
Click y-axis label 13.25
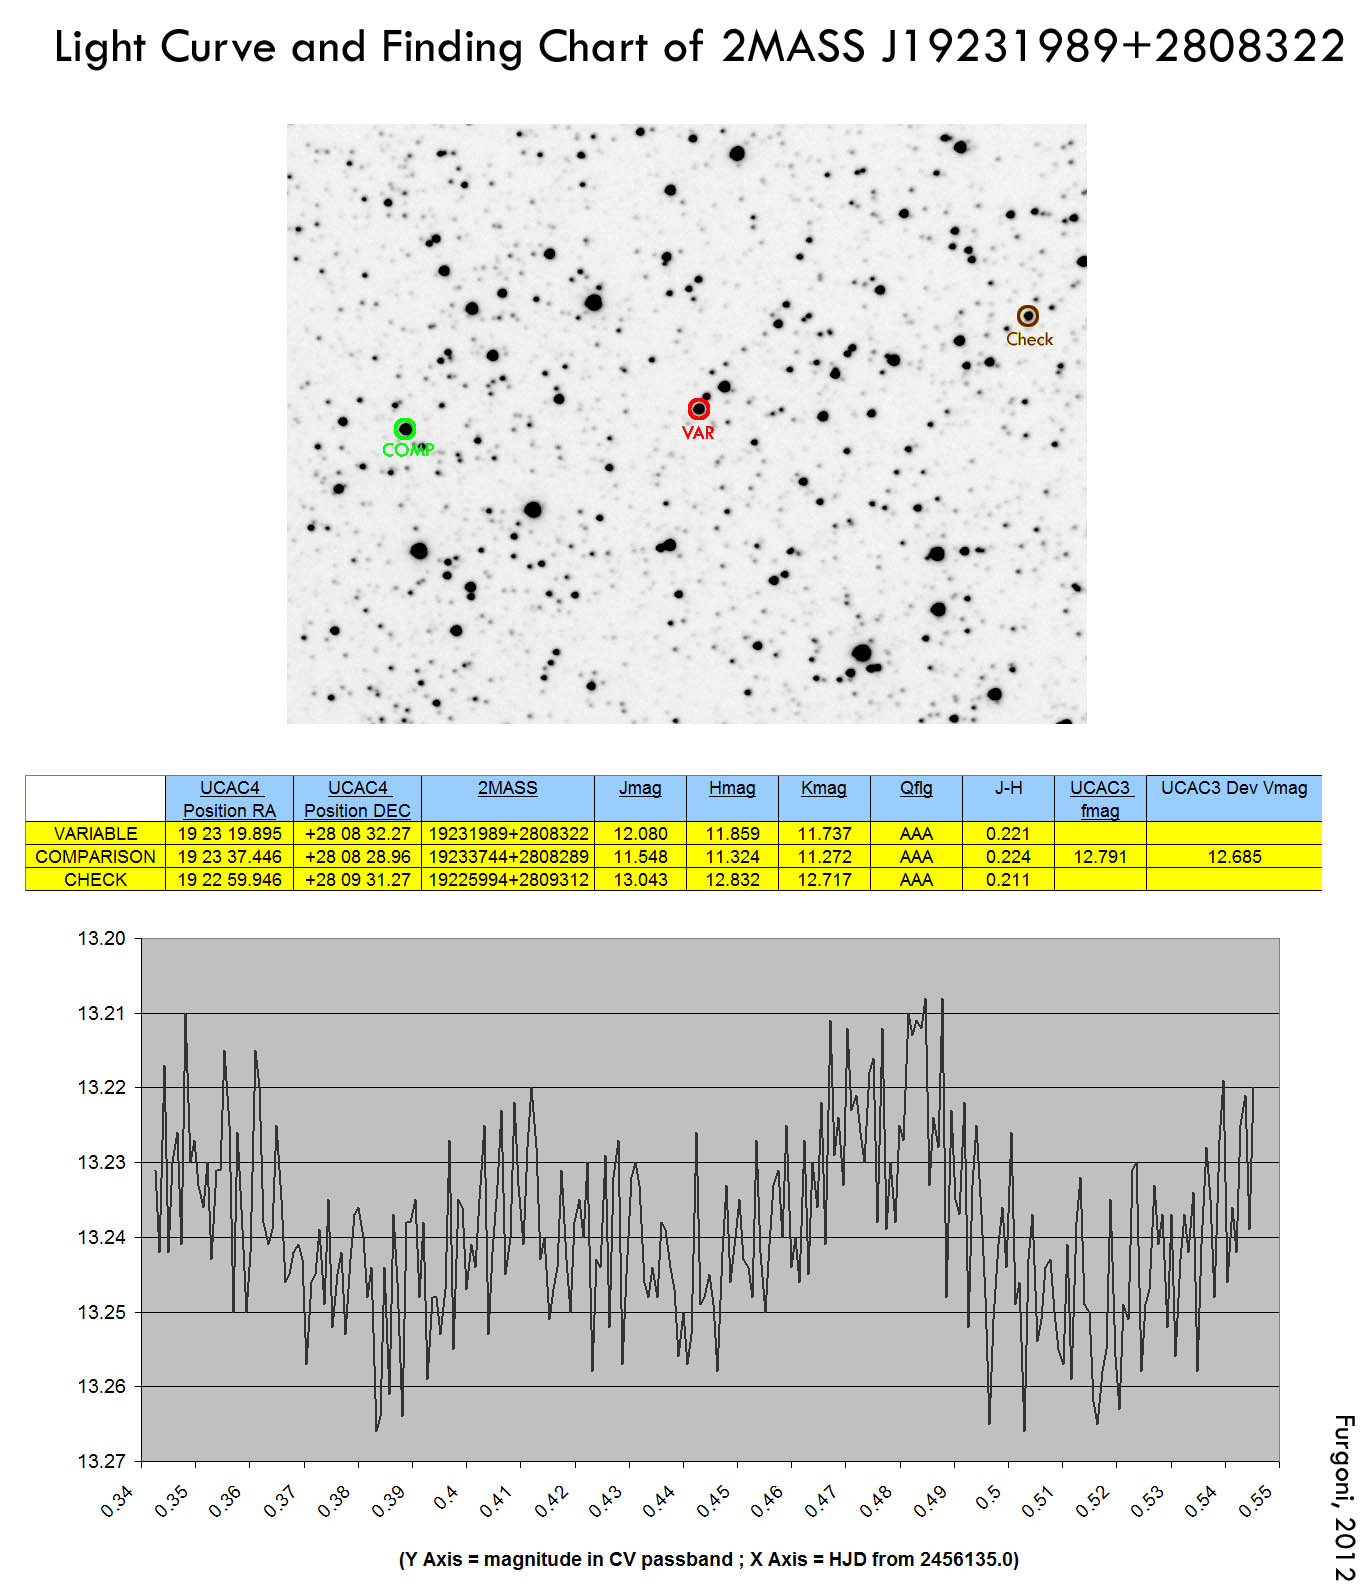click(x=102, y=1312)
